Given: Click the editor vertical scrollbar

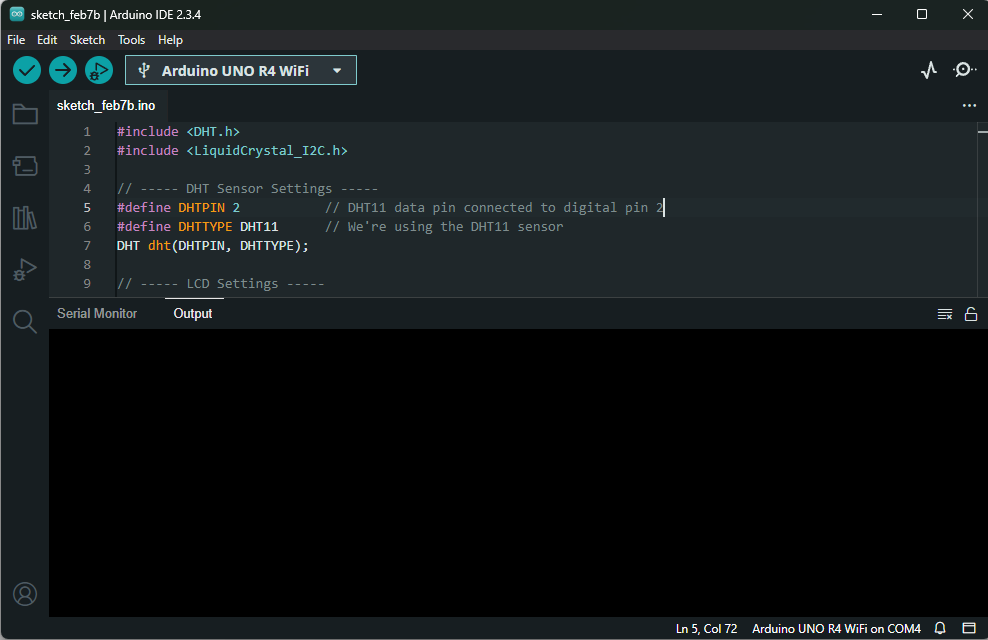Looking at the screenshot, I should coord(982,209).
